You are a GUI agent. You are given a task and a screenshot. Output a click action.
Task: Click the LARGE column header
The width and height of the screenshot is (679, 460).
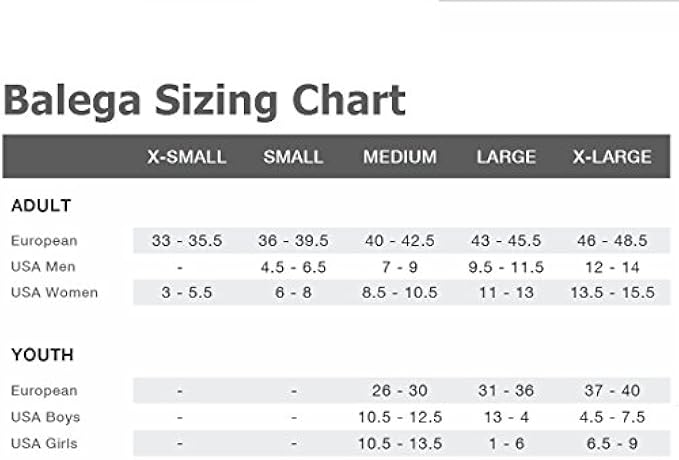(506, 157)
